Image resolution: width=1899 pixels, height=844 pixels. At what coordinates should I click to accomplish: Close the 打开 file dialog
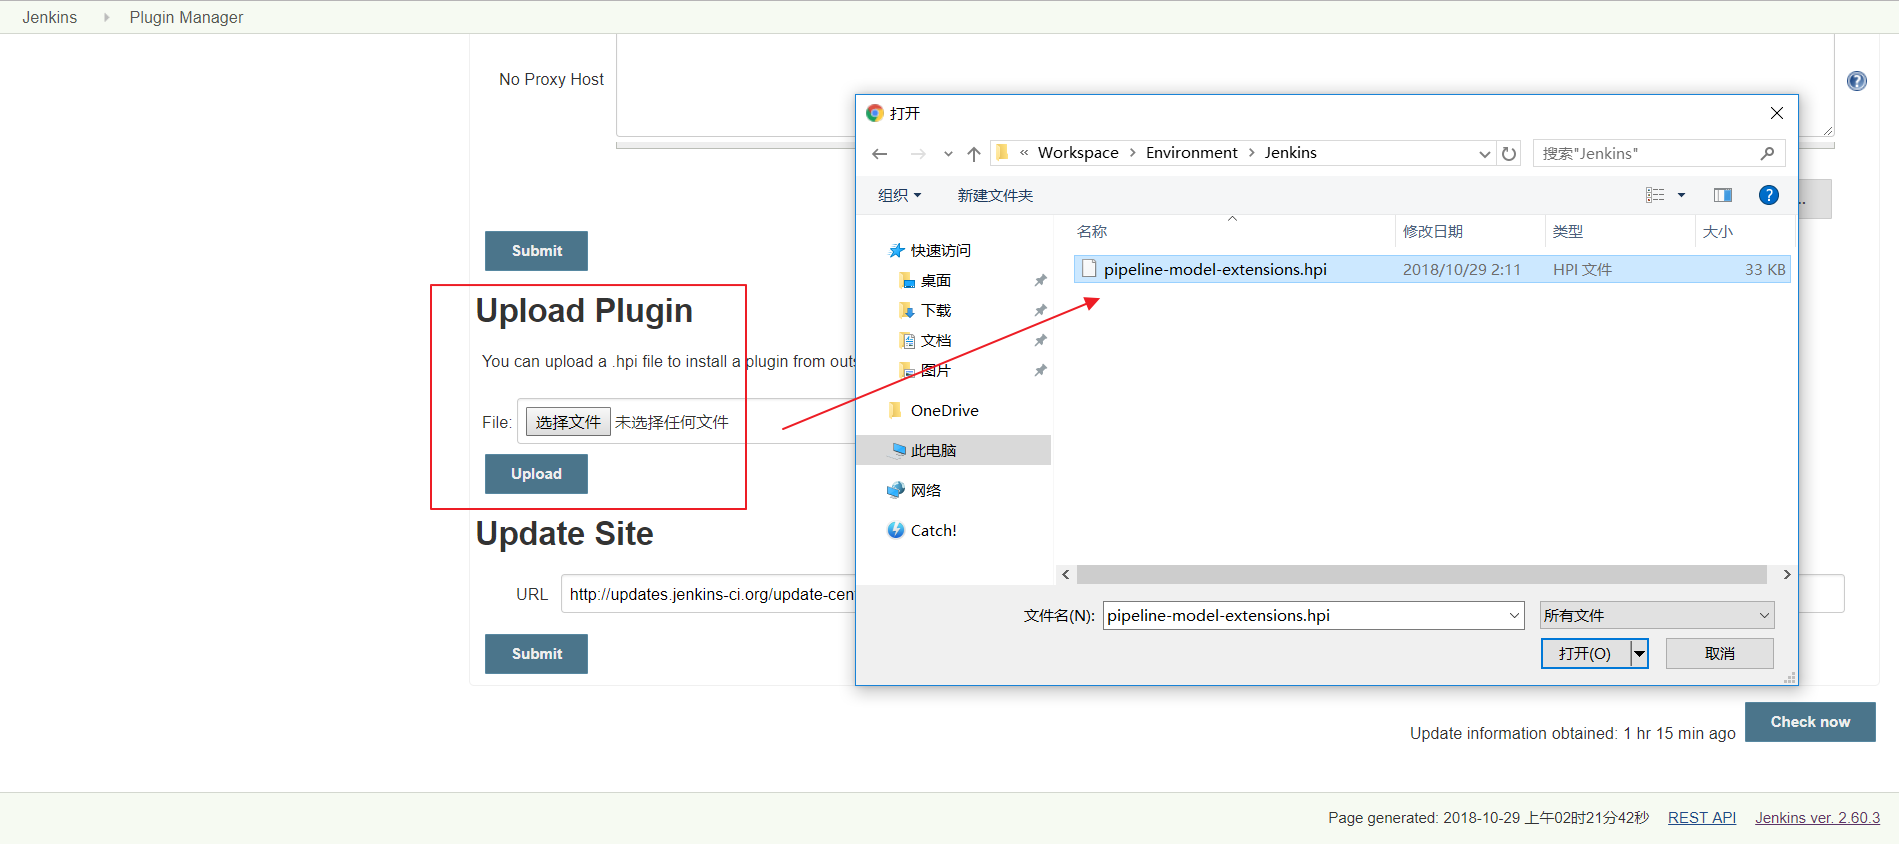(1777, 113)
